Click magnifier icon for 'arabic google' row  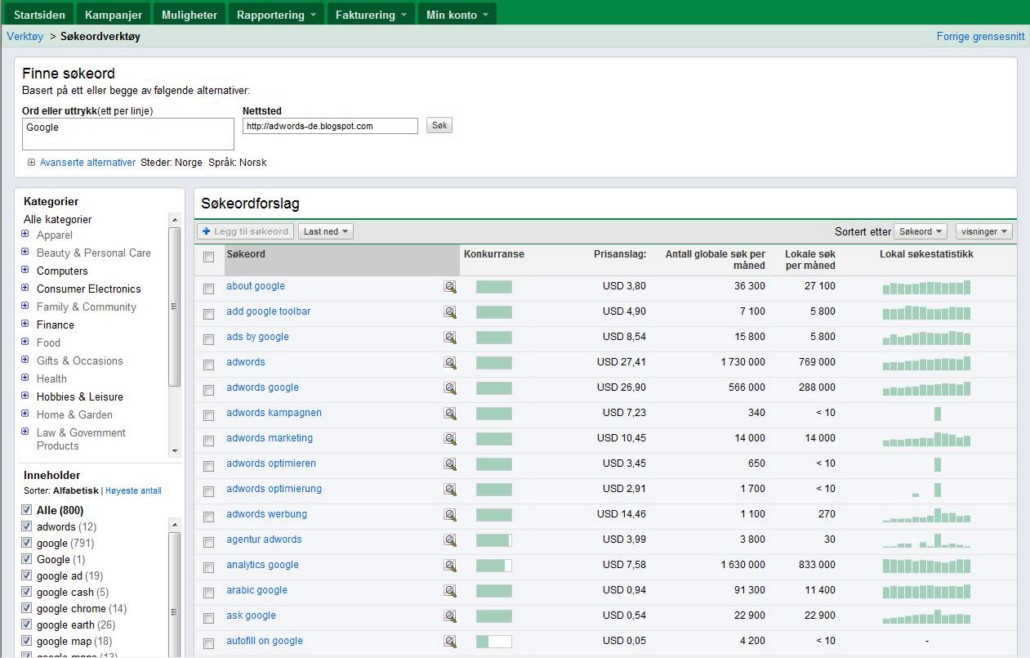pyautogui.click(x=450, y=591)
